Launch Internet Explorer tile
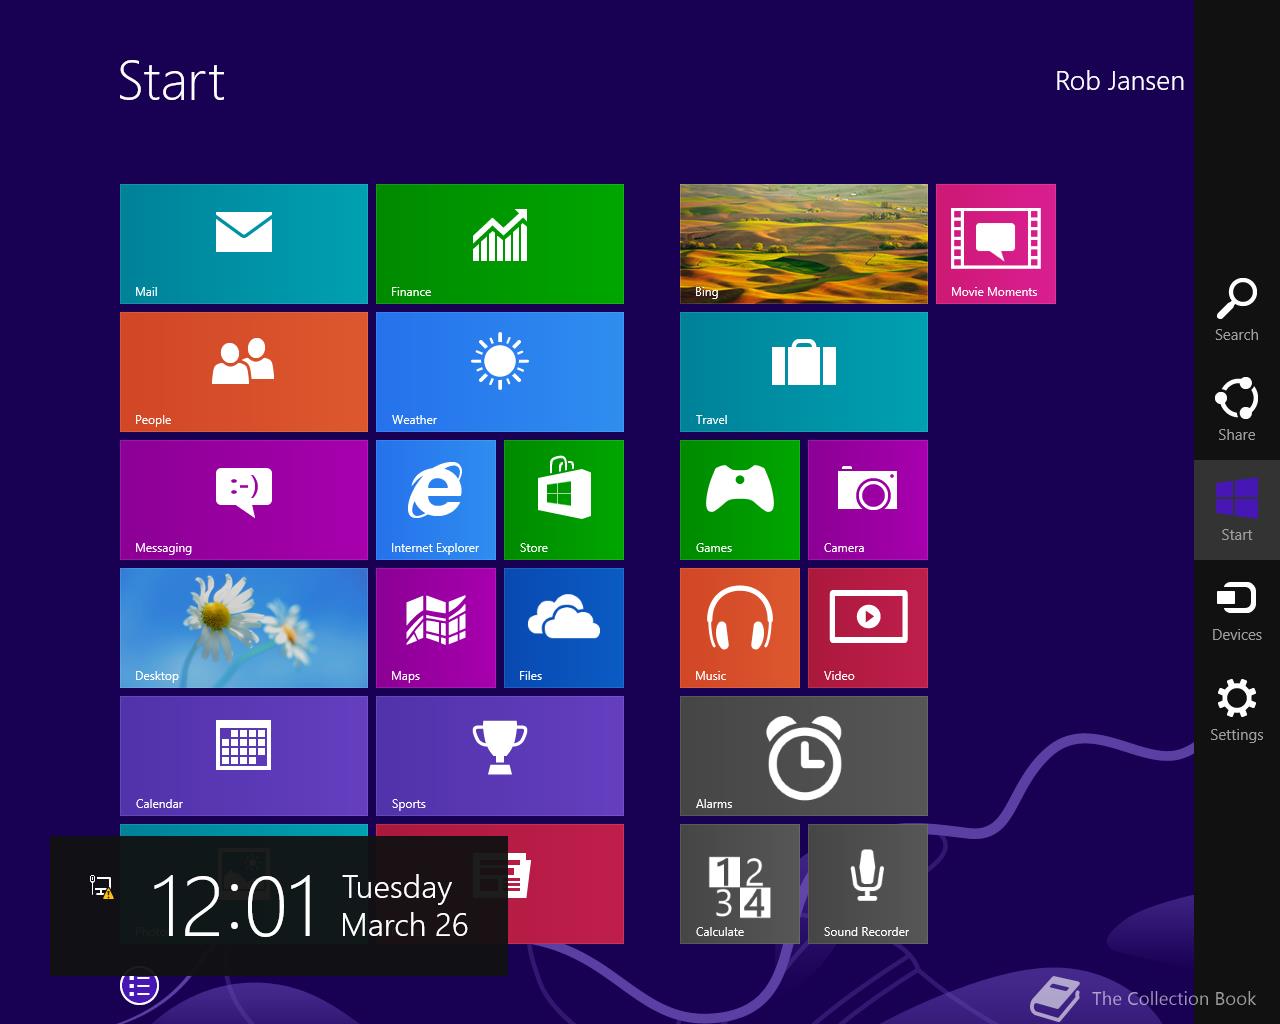 pos(436,500)
